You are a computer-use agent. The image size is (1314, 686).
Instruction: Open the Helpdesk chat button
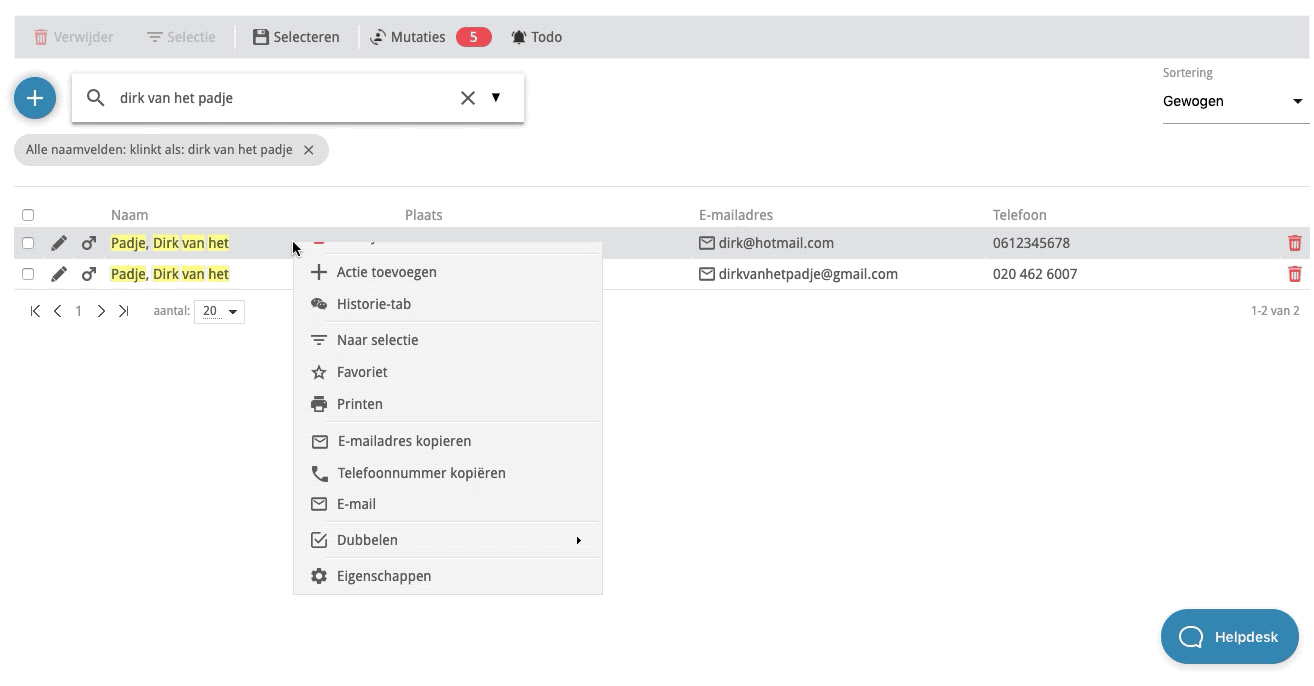point(1229,637)
